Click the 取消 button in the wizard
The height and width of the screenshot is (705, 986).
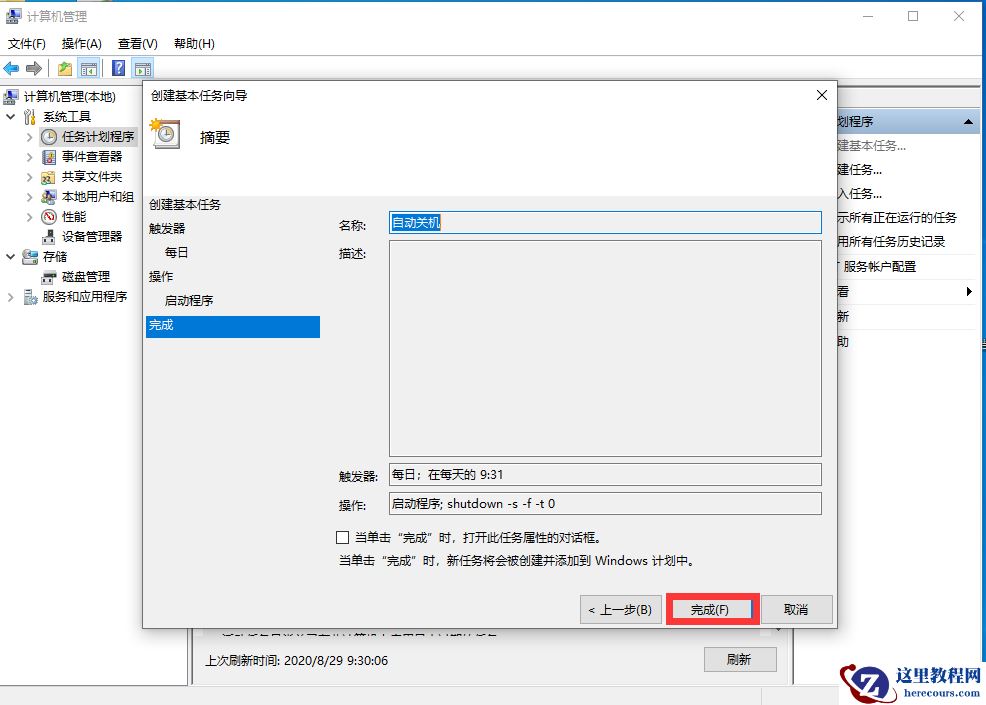797,609
